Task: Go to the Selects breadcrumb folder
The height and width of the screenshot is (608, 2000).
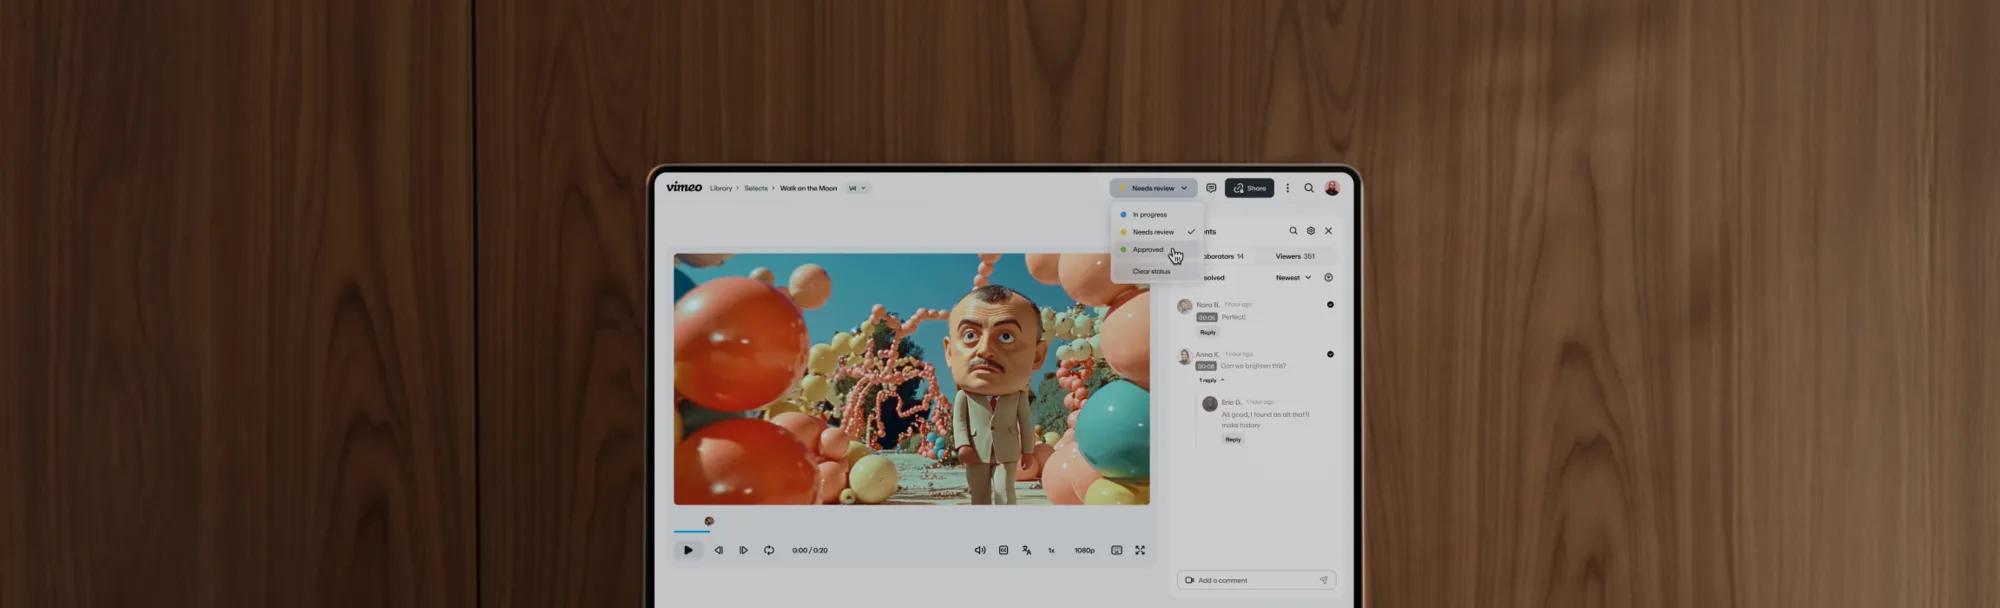Action: coord(756,188)
